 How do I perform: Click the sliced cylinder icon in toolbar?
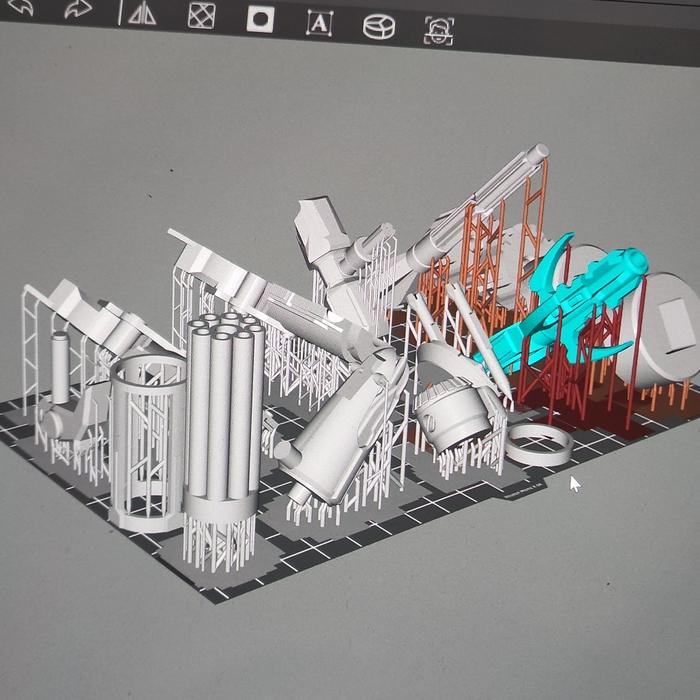tap(378, 26)
